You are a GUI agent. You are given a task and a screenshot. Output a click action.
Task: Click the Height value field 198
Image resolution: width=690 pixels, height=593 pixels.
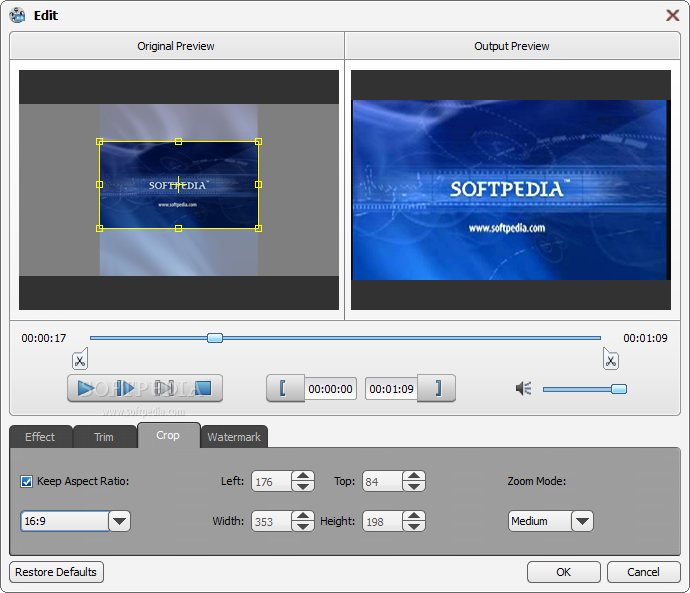tap(382, 521)
